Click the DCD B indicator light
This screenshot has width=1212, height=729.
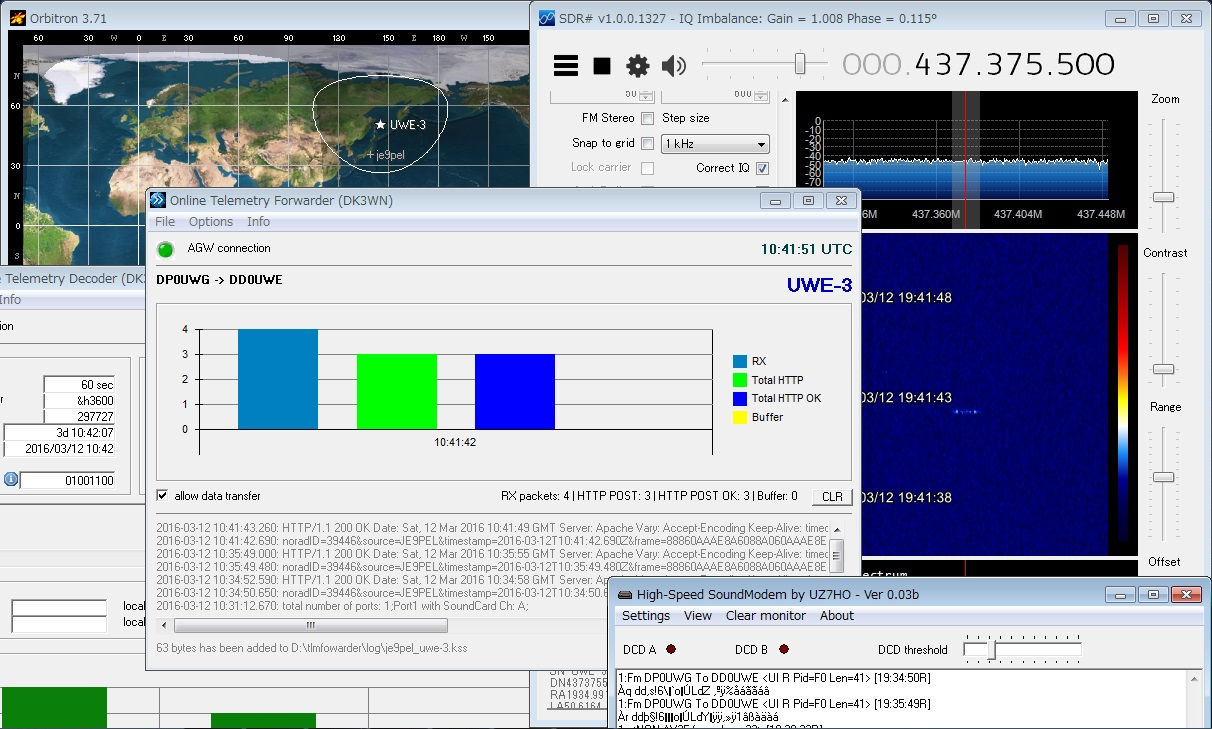pos(783,650)
